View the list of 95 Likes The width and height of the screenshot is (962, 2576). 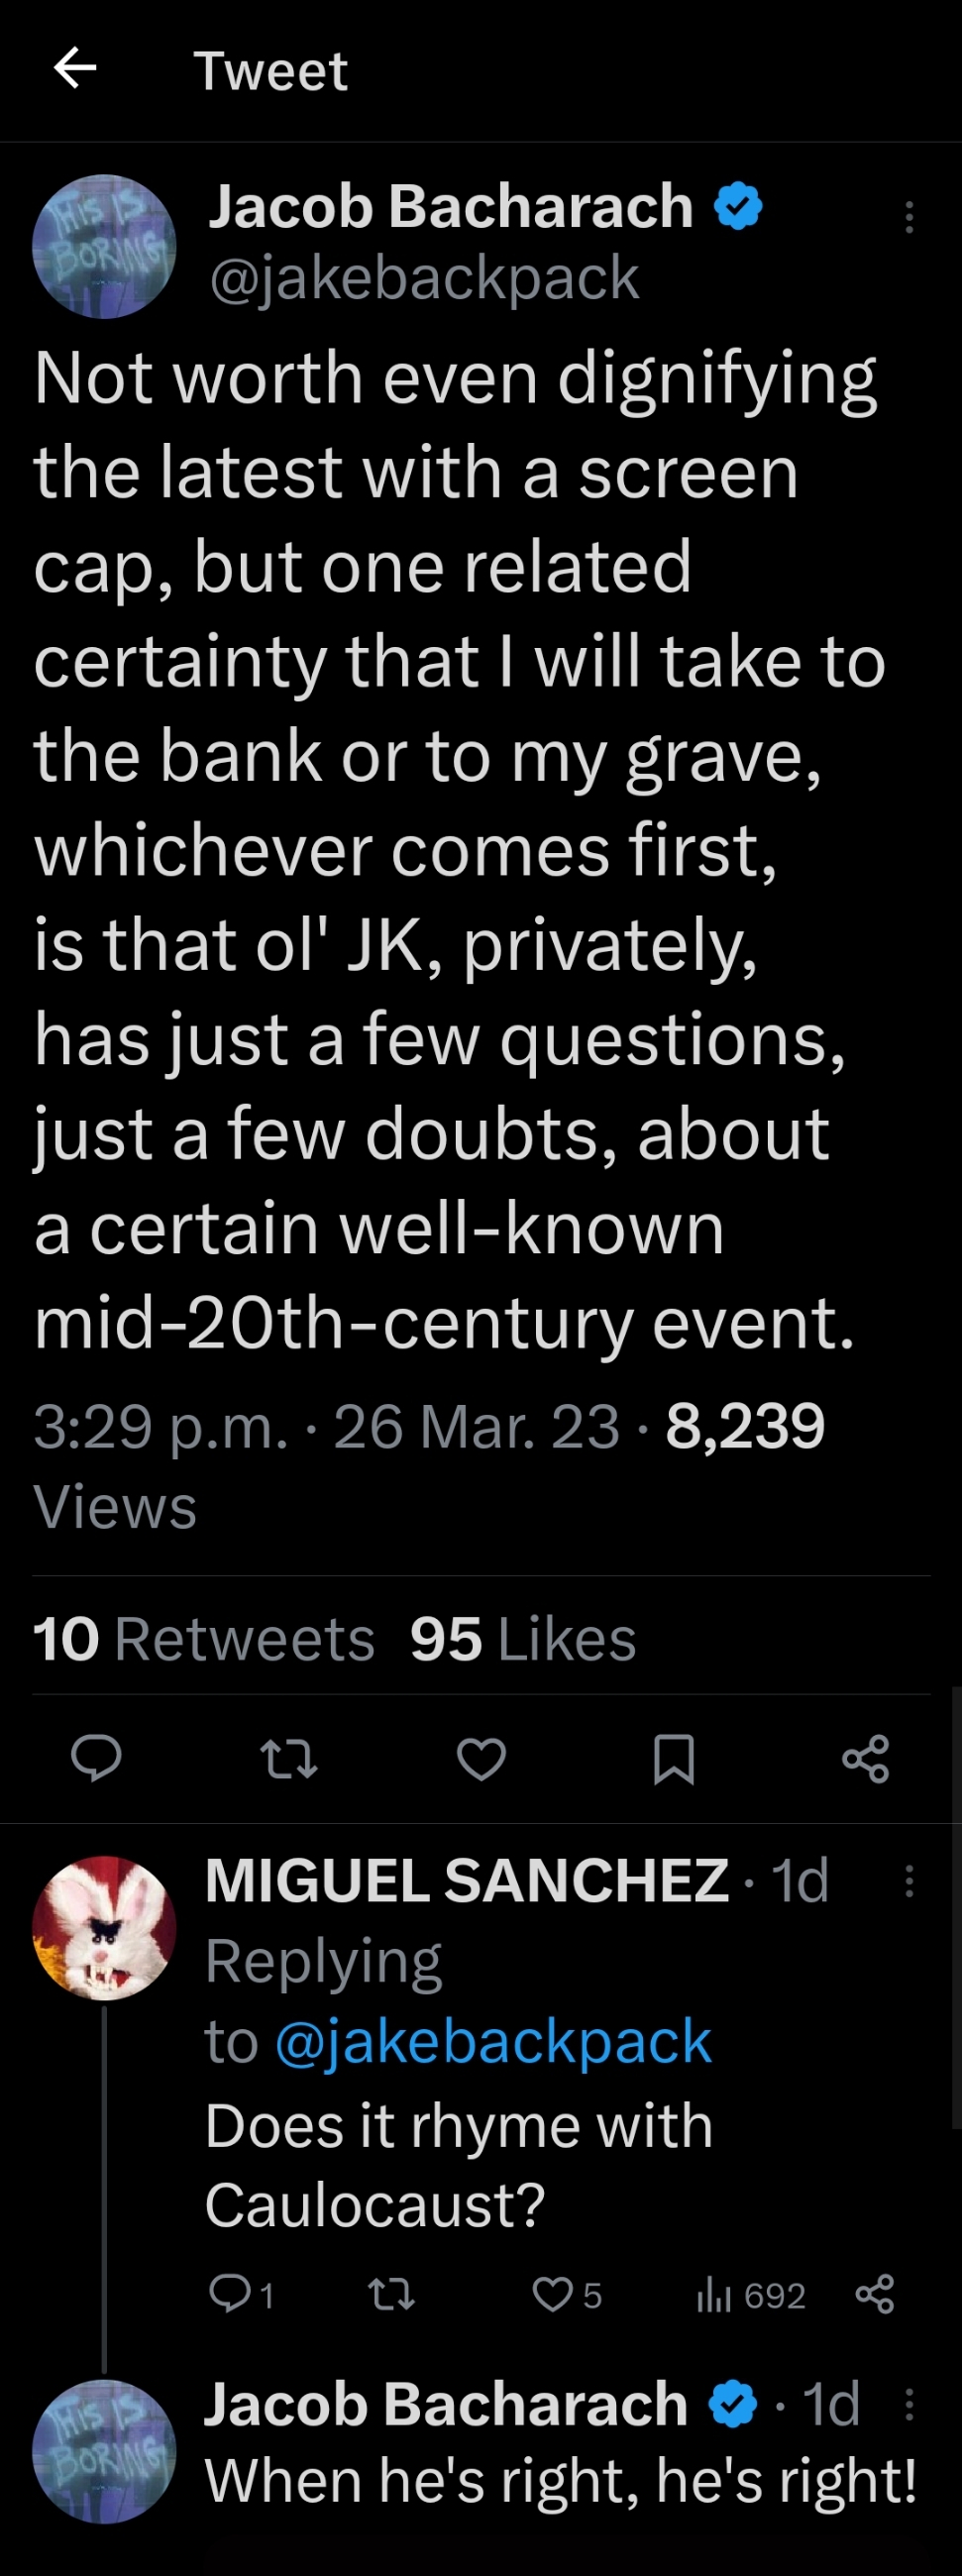click(x=523, y=1638)
